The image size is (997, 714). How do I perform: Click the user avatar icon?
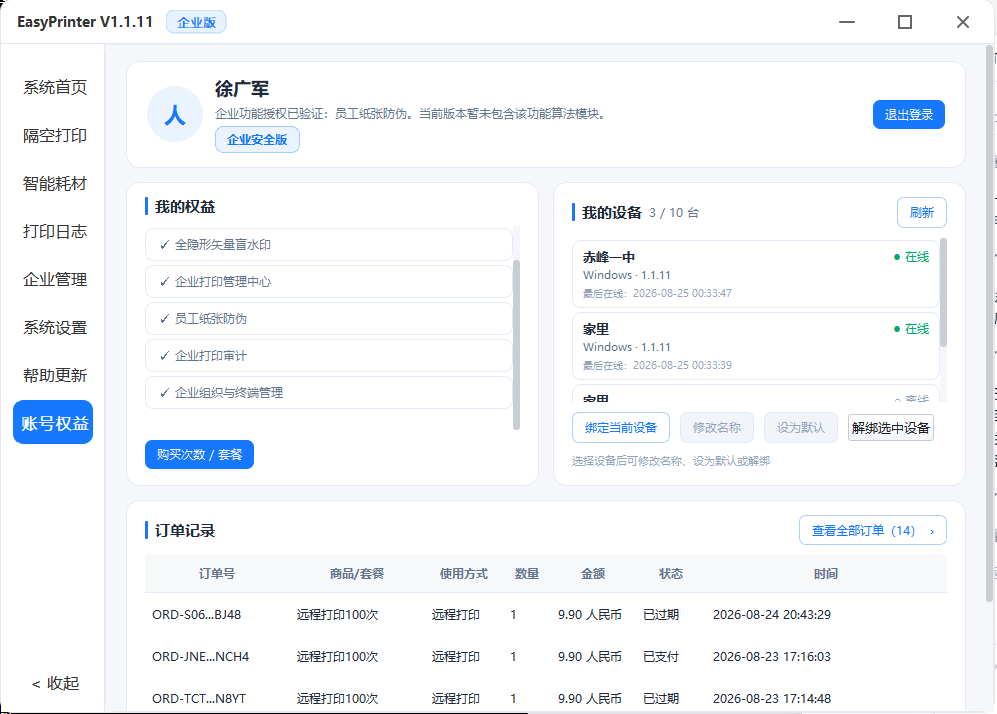click(x=175, y=114)
